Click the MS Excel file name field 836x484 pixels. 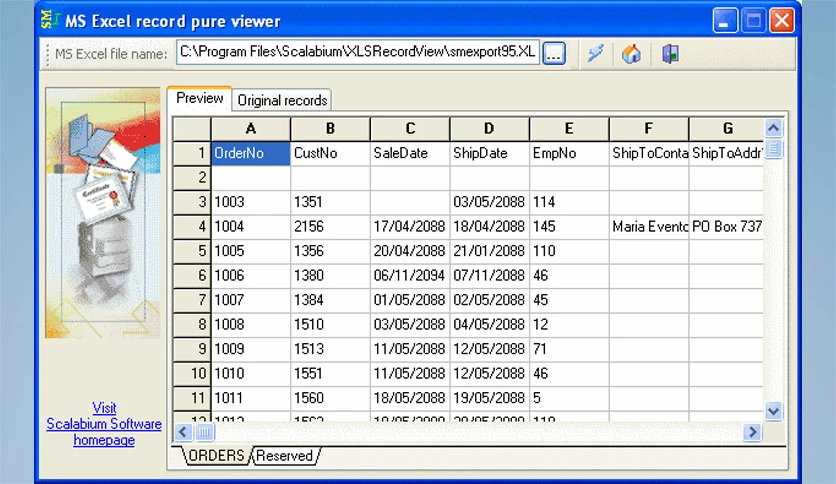click(358, 52)
